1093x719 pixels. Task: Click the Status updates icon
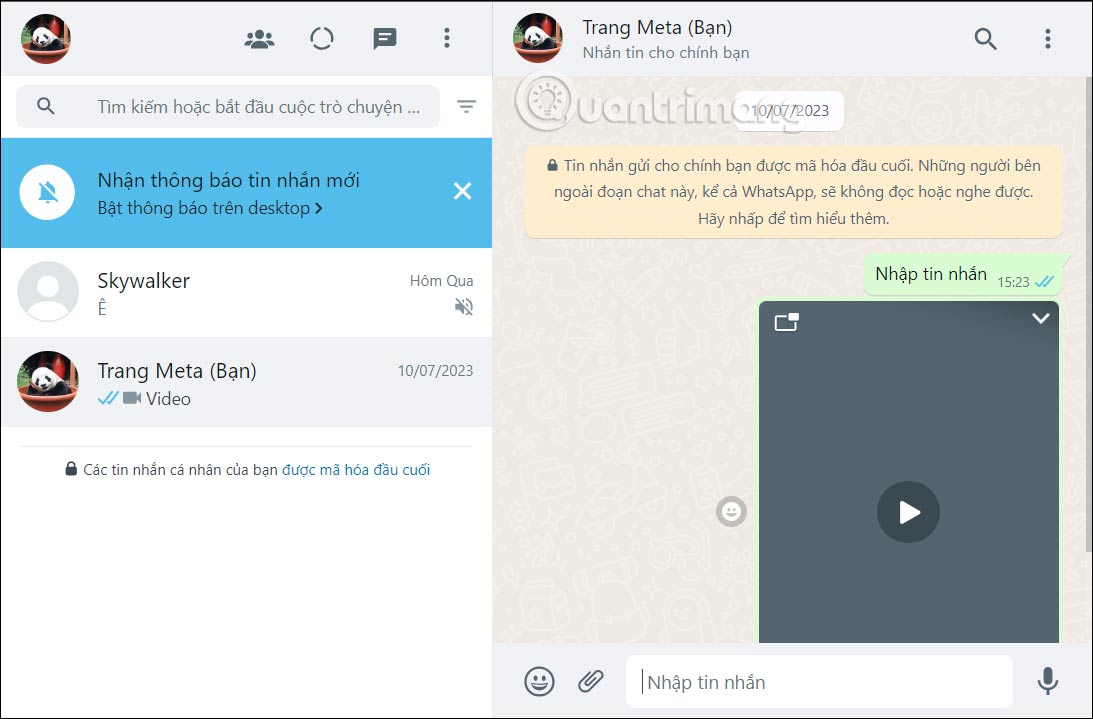pyautogui.click(x=321, y=38)
